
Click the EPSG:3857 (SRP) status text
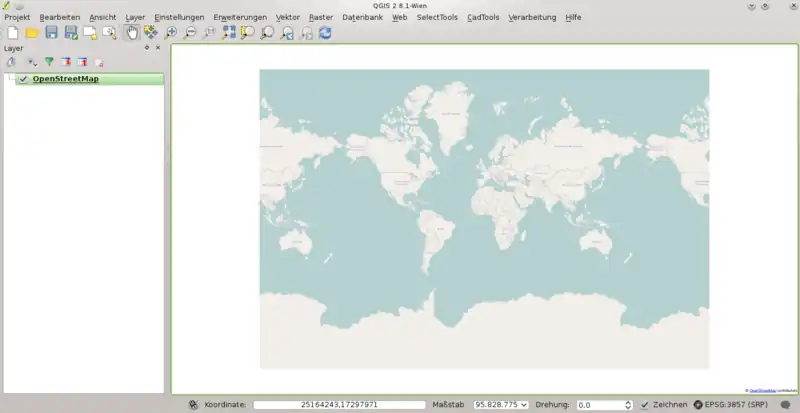[736, 404]
